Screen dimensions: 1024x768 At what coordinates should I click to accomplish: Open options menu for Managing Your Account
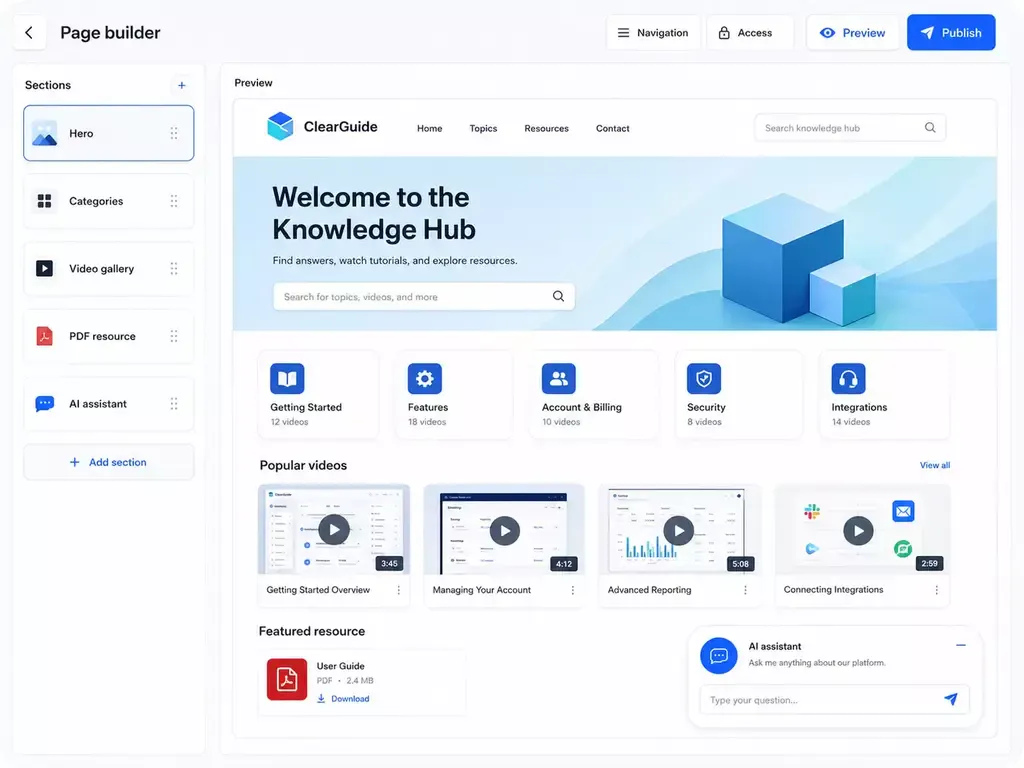[573, 590]
